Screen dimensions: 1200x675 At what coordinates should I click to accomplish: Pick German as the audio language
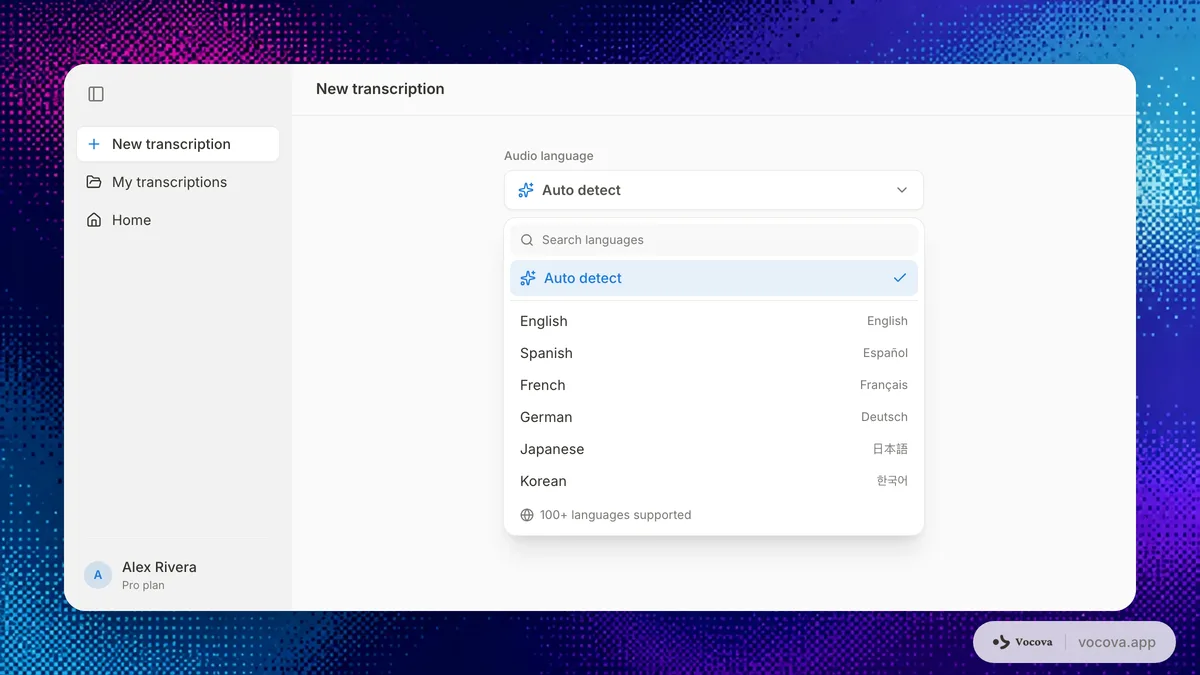tap(714, 417)
